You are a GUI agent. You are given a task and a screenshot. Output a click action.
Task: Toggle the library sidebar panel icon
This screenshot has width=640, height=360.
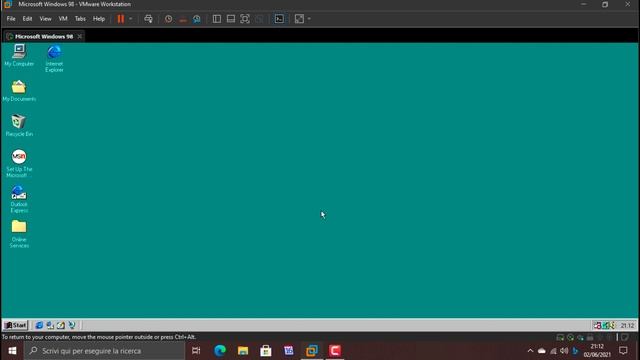(x=217, y=19)
